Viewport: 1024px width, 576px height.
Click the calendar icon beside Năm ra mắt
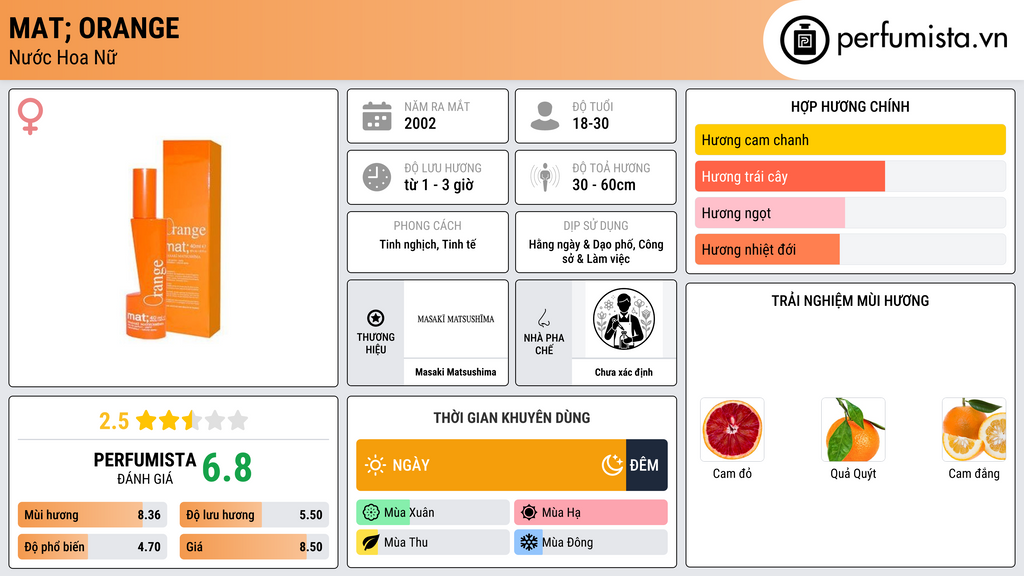click(x=377, y=116)
